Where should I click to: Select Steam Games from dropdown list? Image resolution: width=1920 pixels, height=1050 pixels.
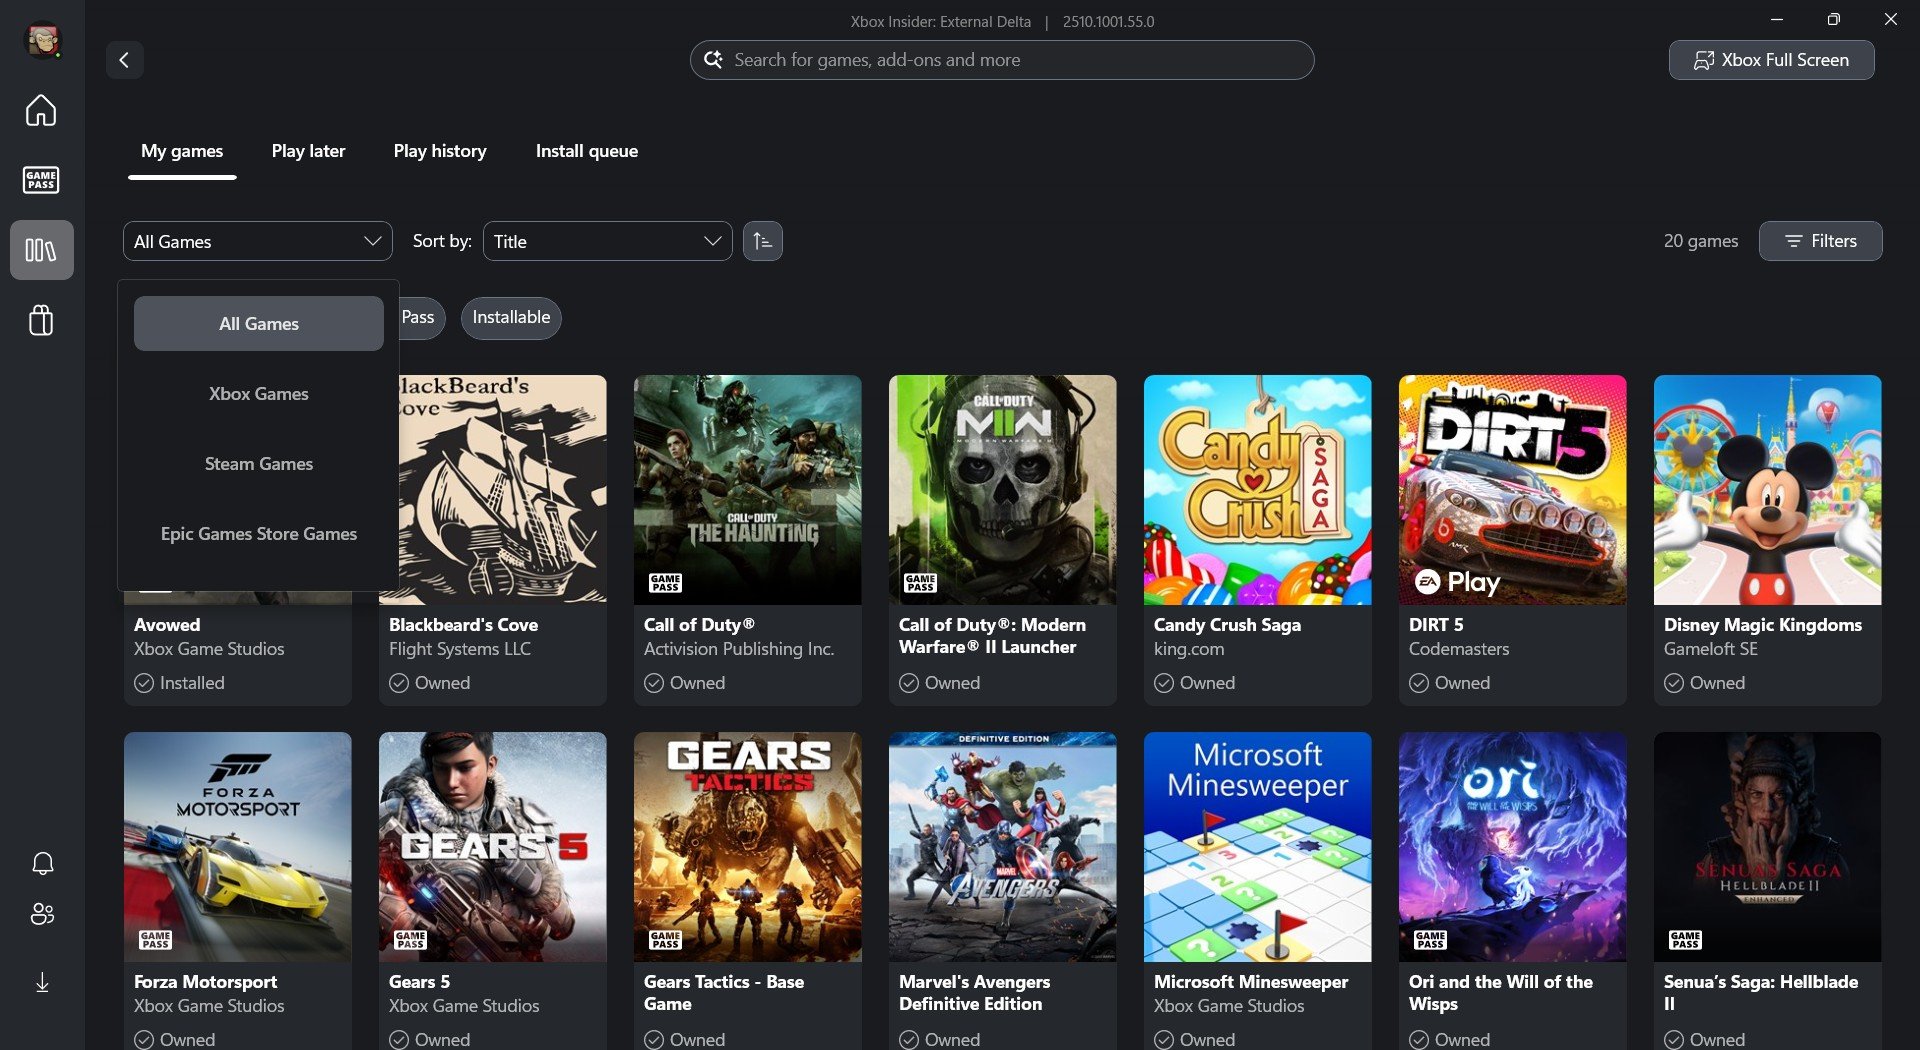[258, 464]
